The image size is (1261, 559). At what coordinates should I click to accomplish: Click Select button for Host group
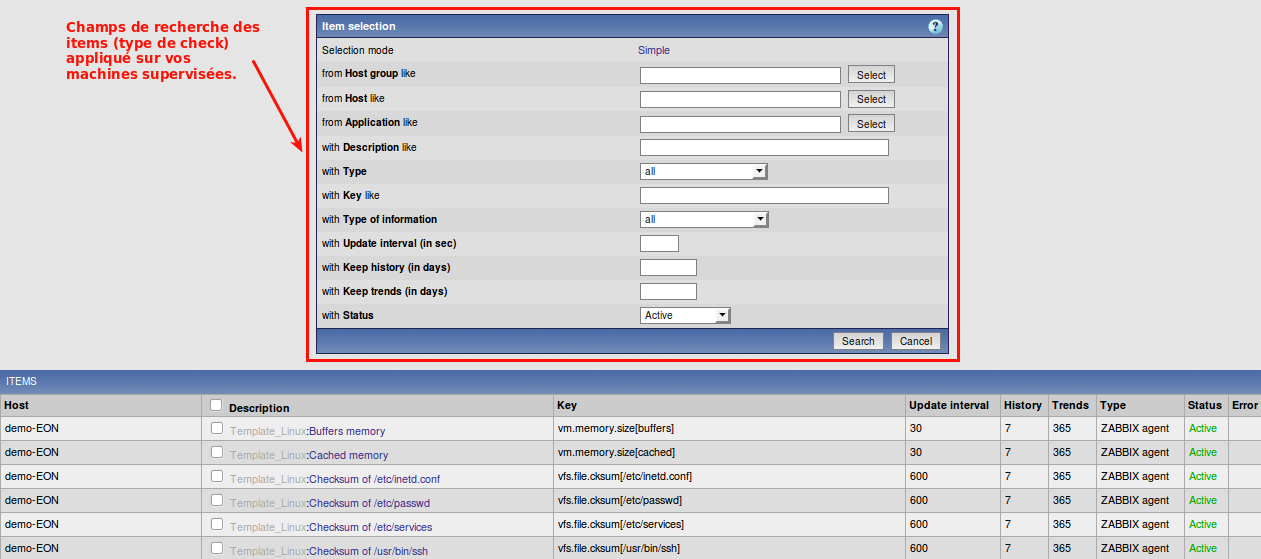(871, 75)
